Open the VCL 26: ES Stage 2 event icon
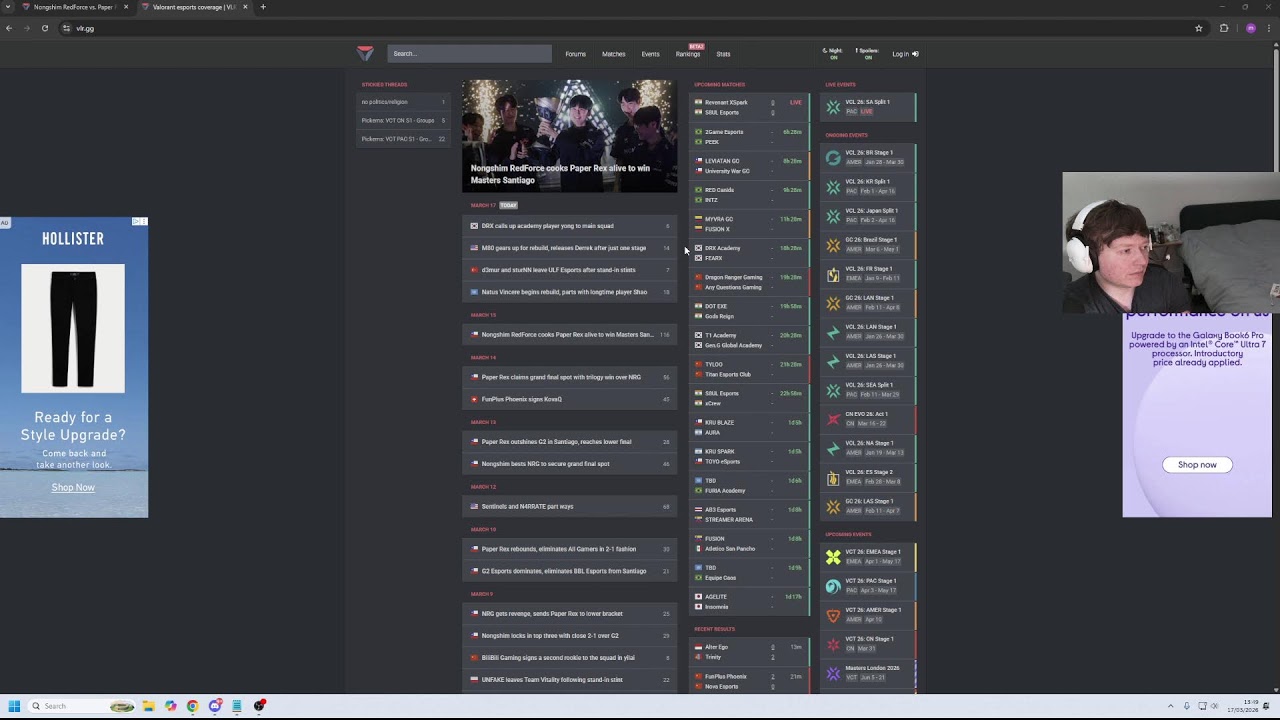The width and height of the screenshot is (1280, 720). 833,477
